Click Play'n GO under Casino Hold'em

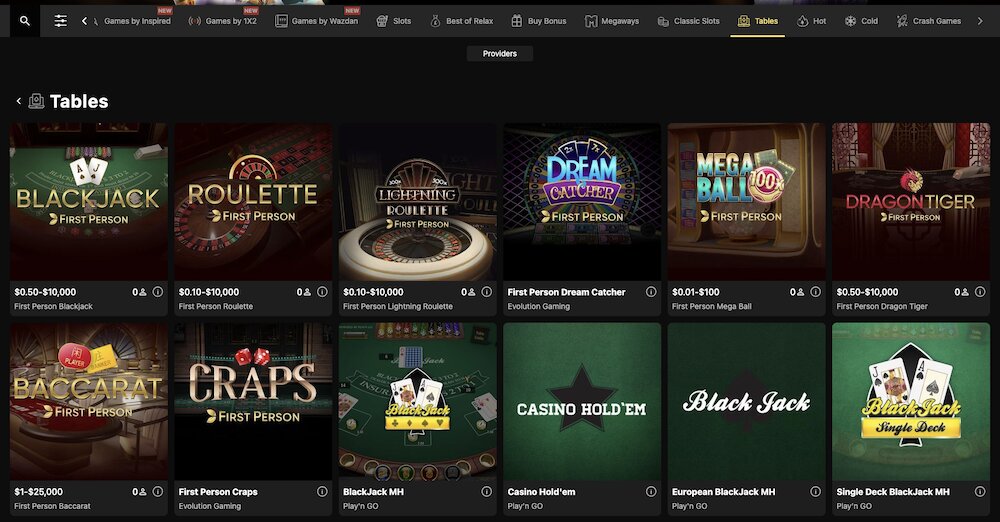point(526,506)
